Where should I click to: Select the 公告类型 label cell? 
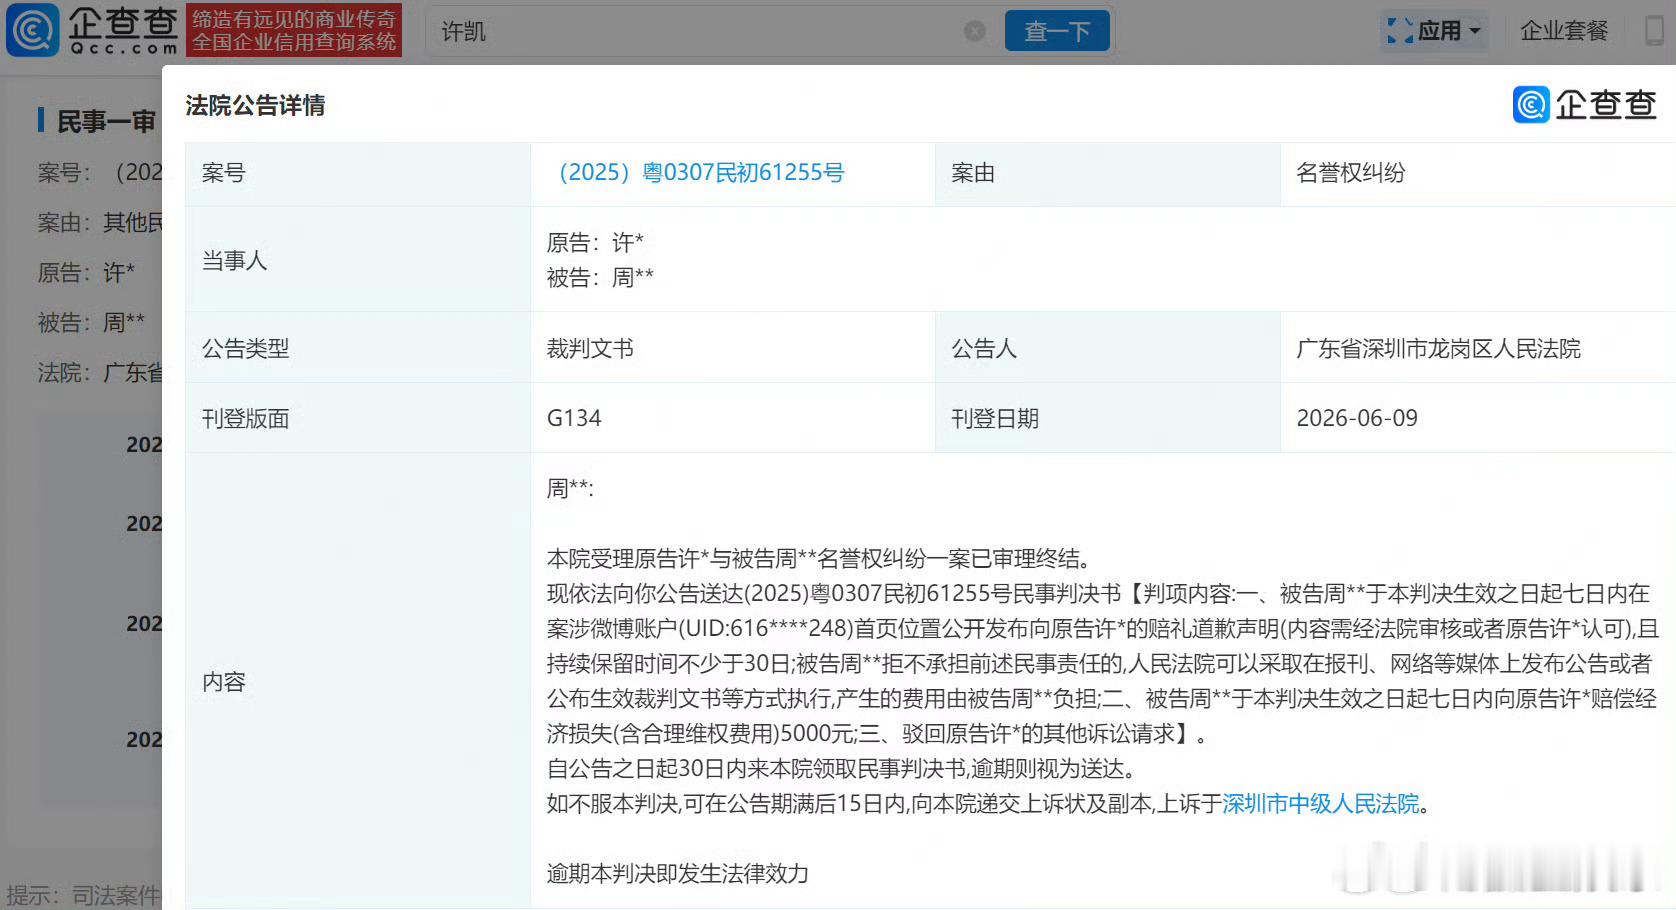tap(358, 348)
